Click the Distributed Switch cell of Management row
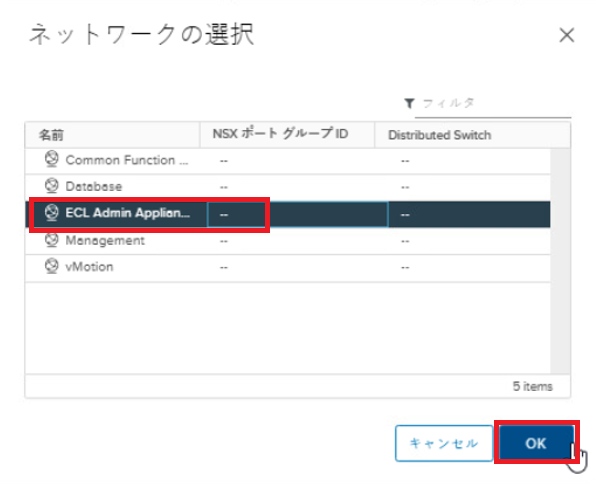 coord(469,241)
